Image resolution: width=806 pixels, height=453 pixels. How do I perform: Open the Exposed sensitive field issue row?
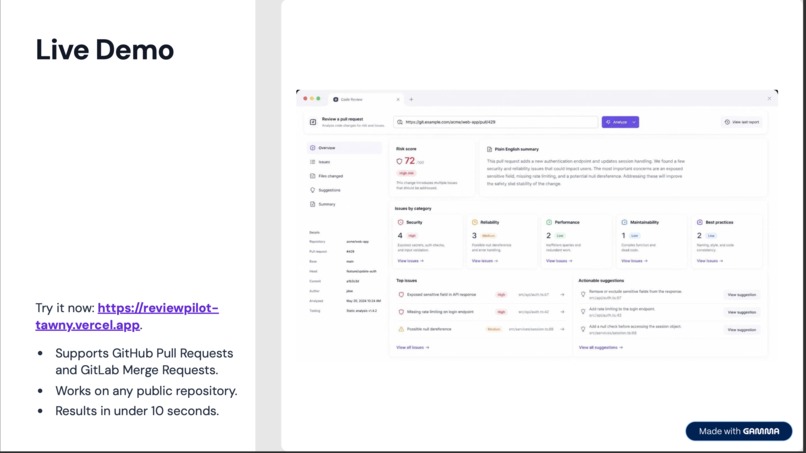pos(481,295)
